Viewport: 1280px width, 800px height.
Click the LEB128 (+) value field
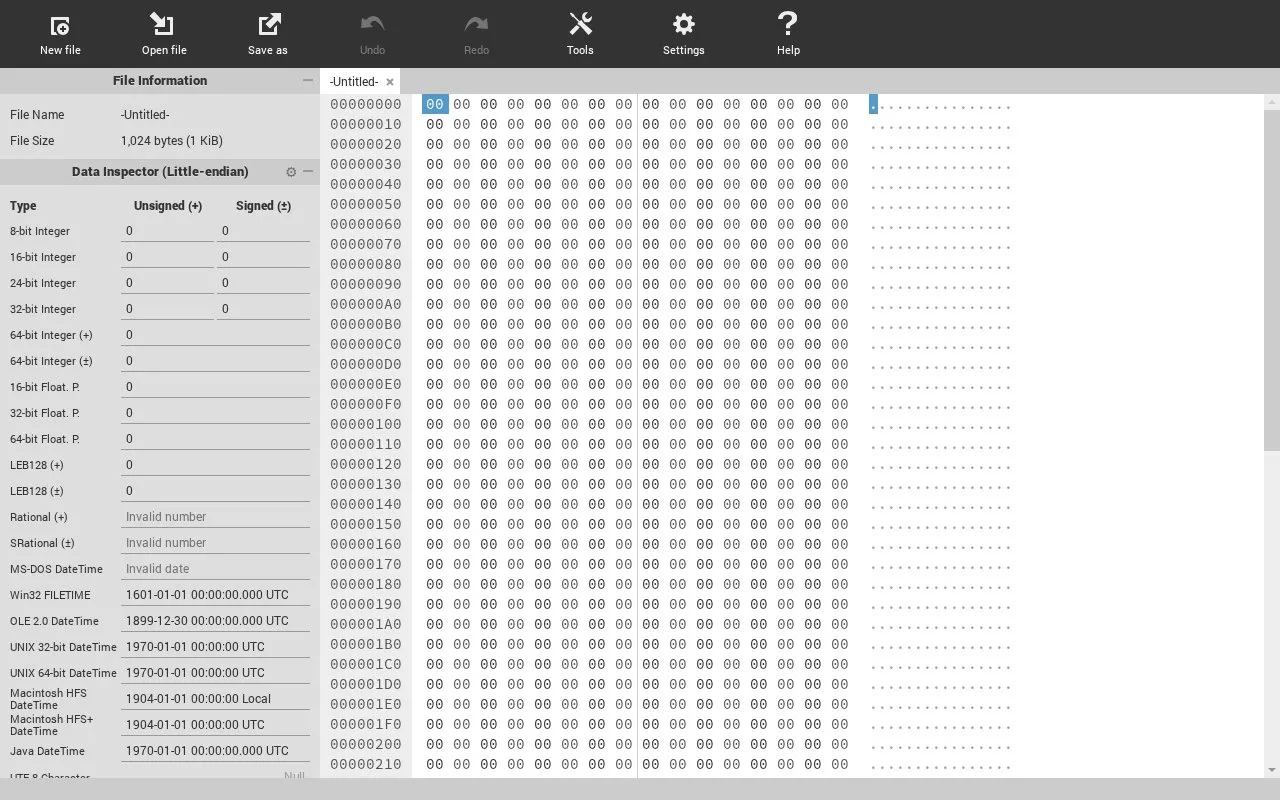(215, 465)
